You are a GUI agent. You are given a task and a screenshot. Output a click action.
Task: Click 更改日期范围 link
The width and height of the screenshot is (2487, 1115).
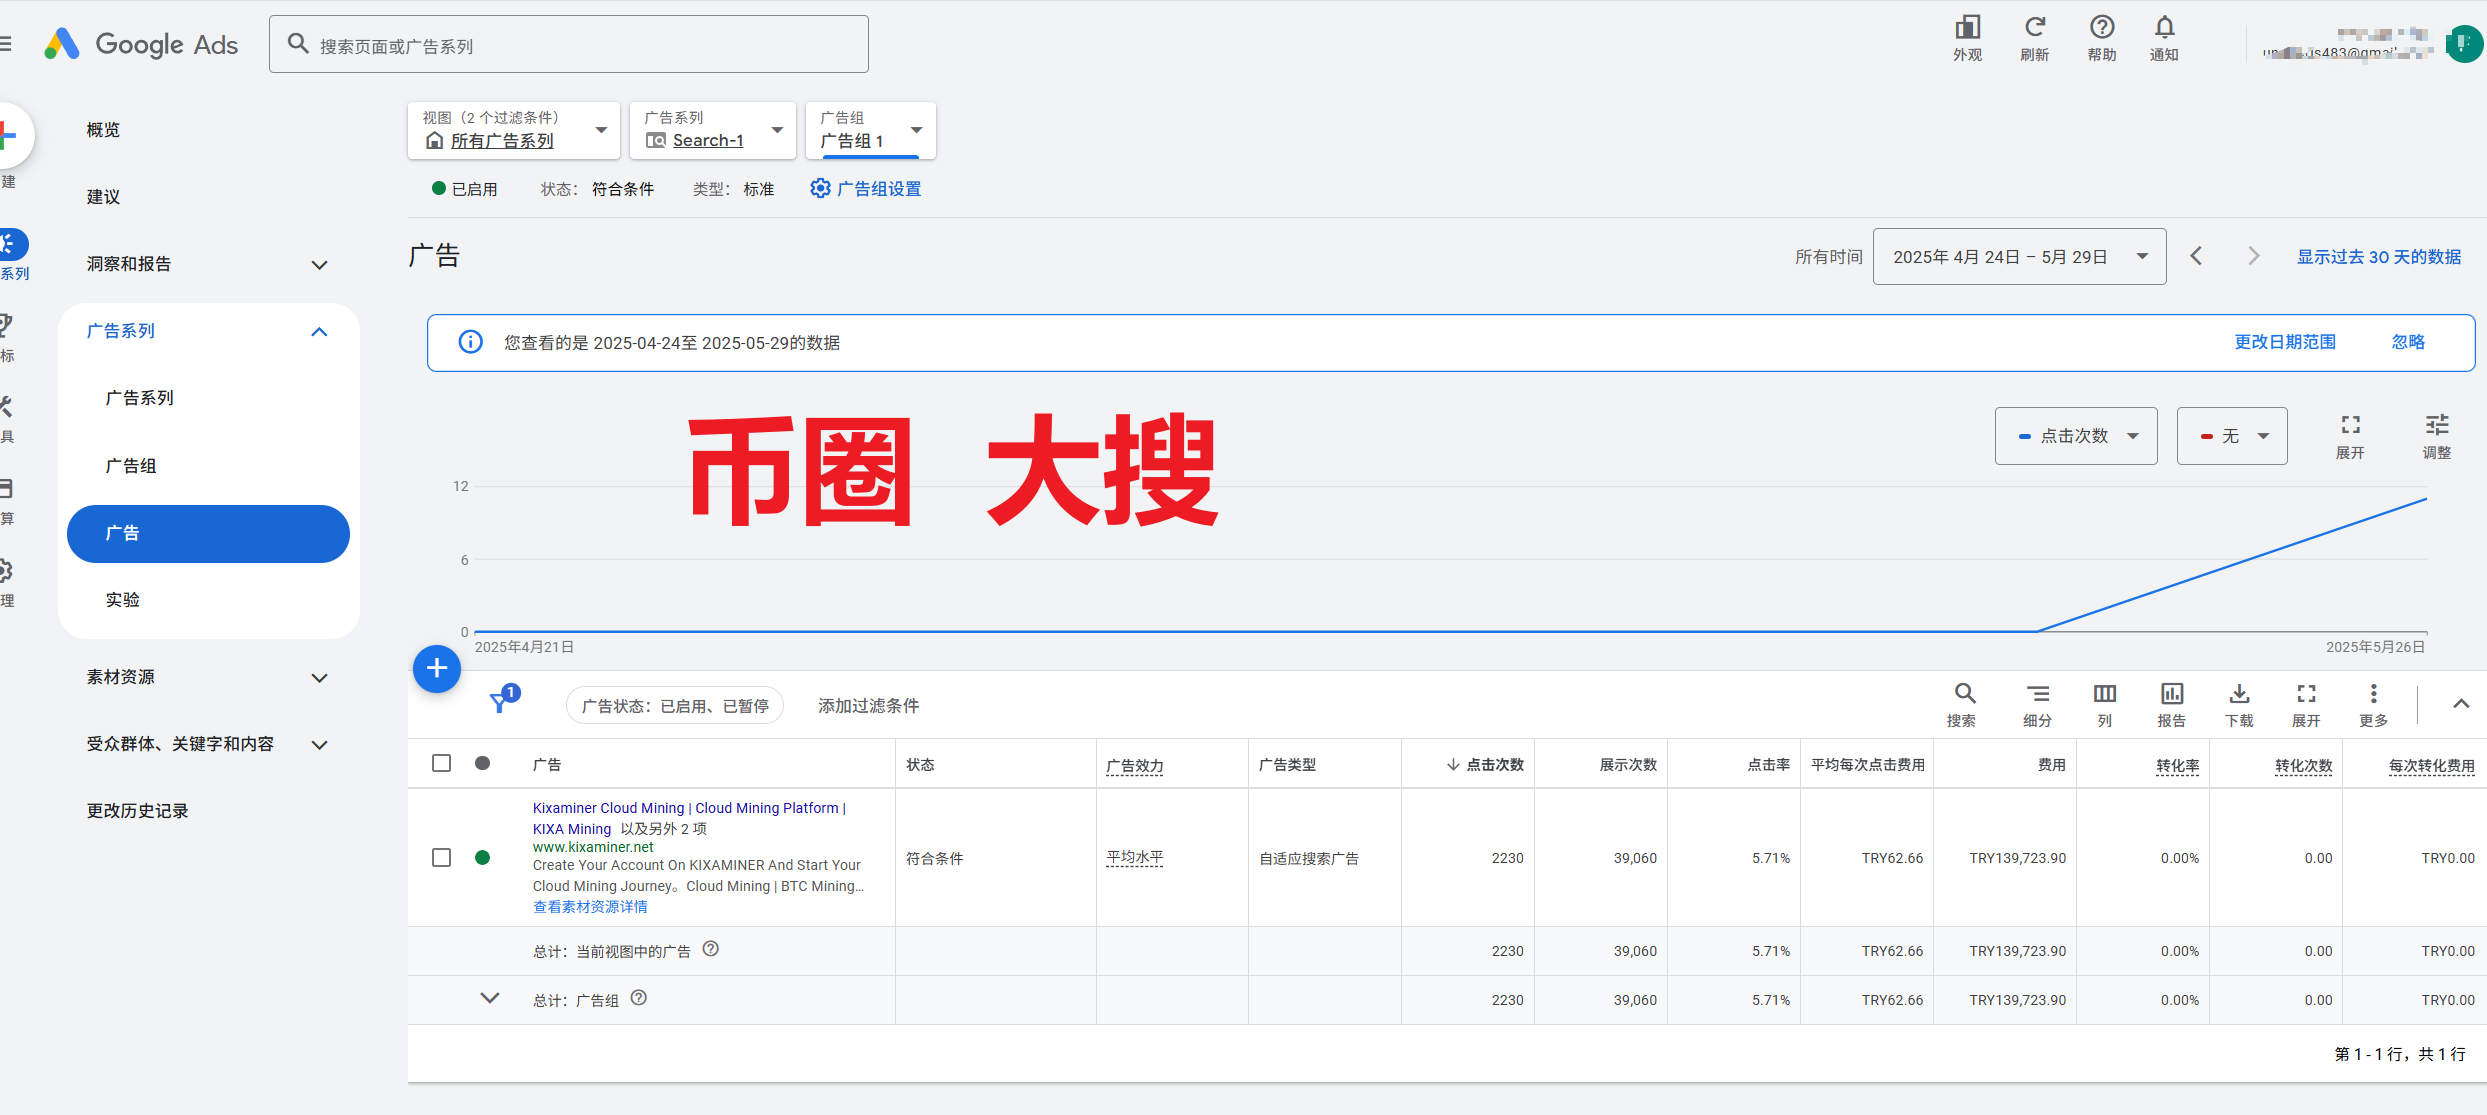tap(2285, 342)
